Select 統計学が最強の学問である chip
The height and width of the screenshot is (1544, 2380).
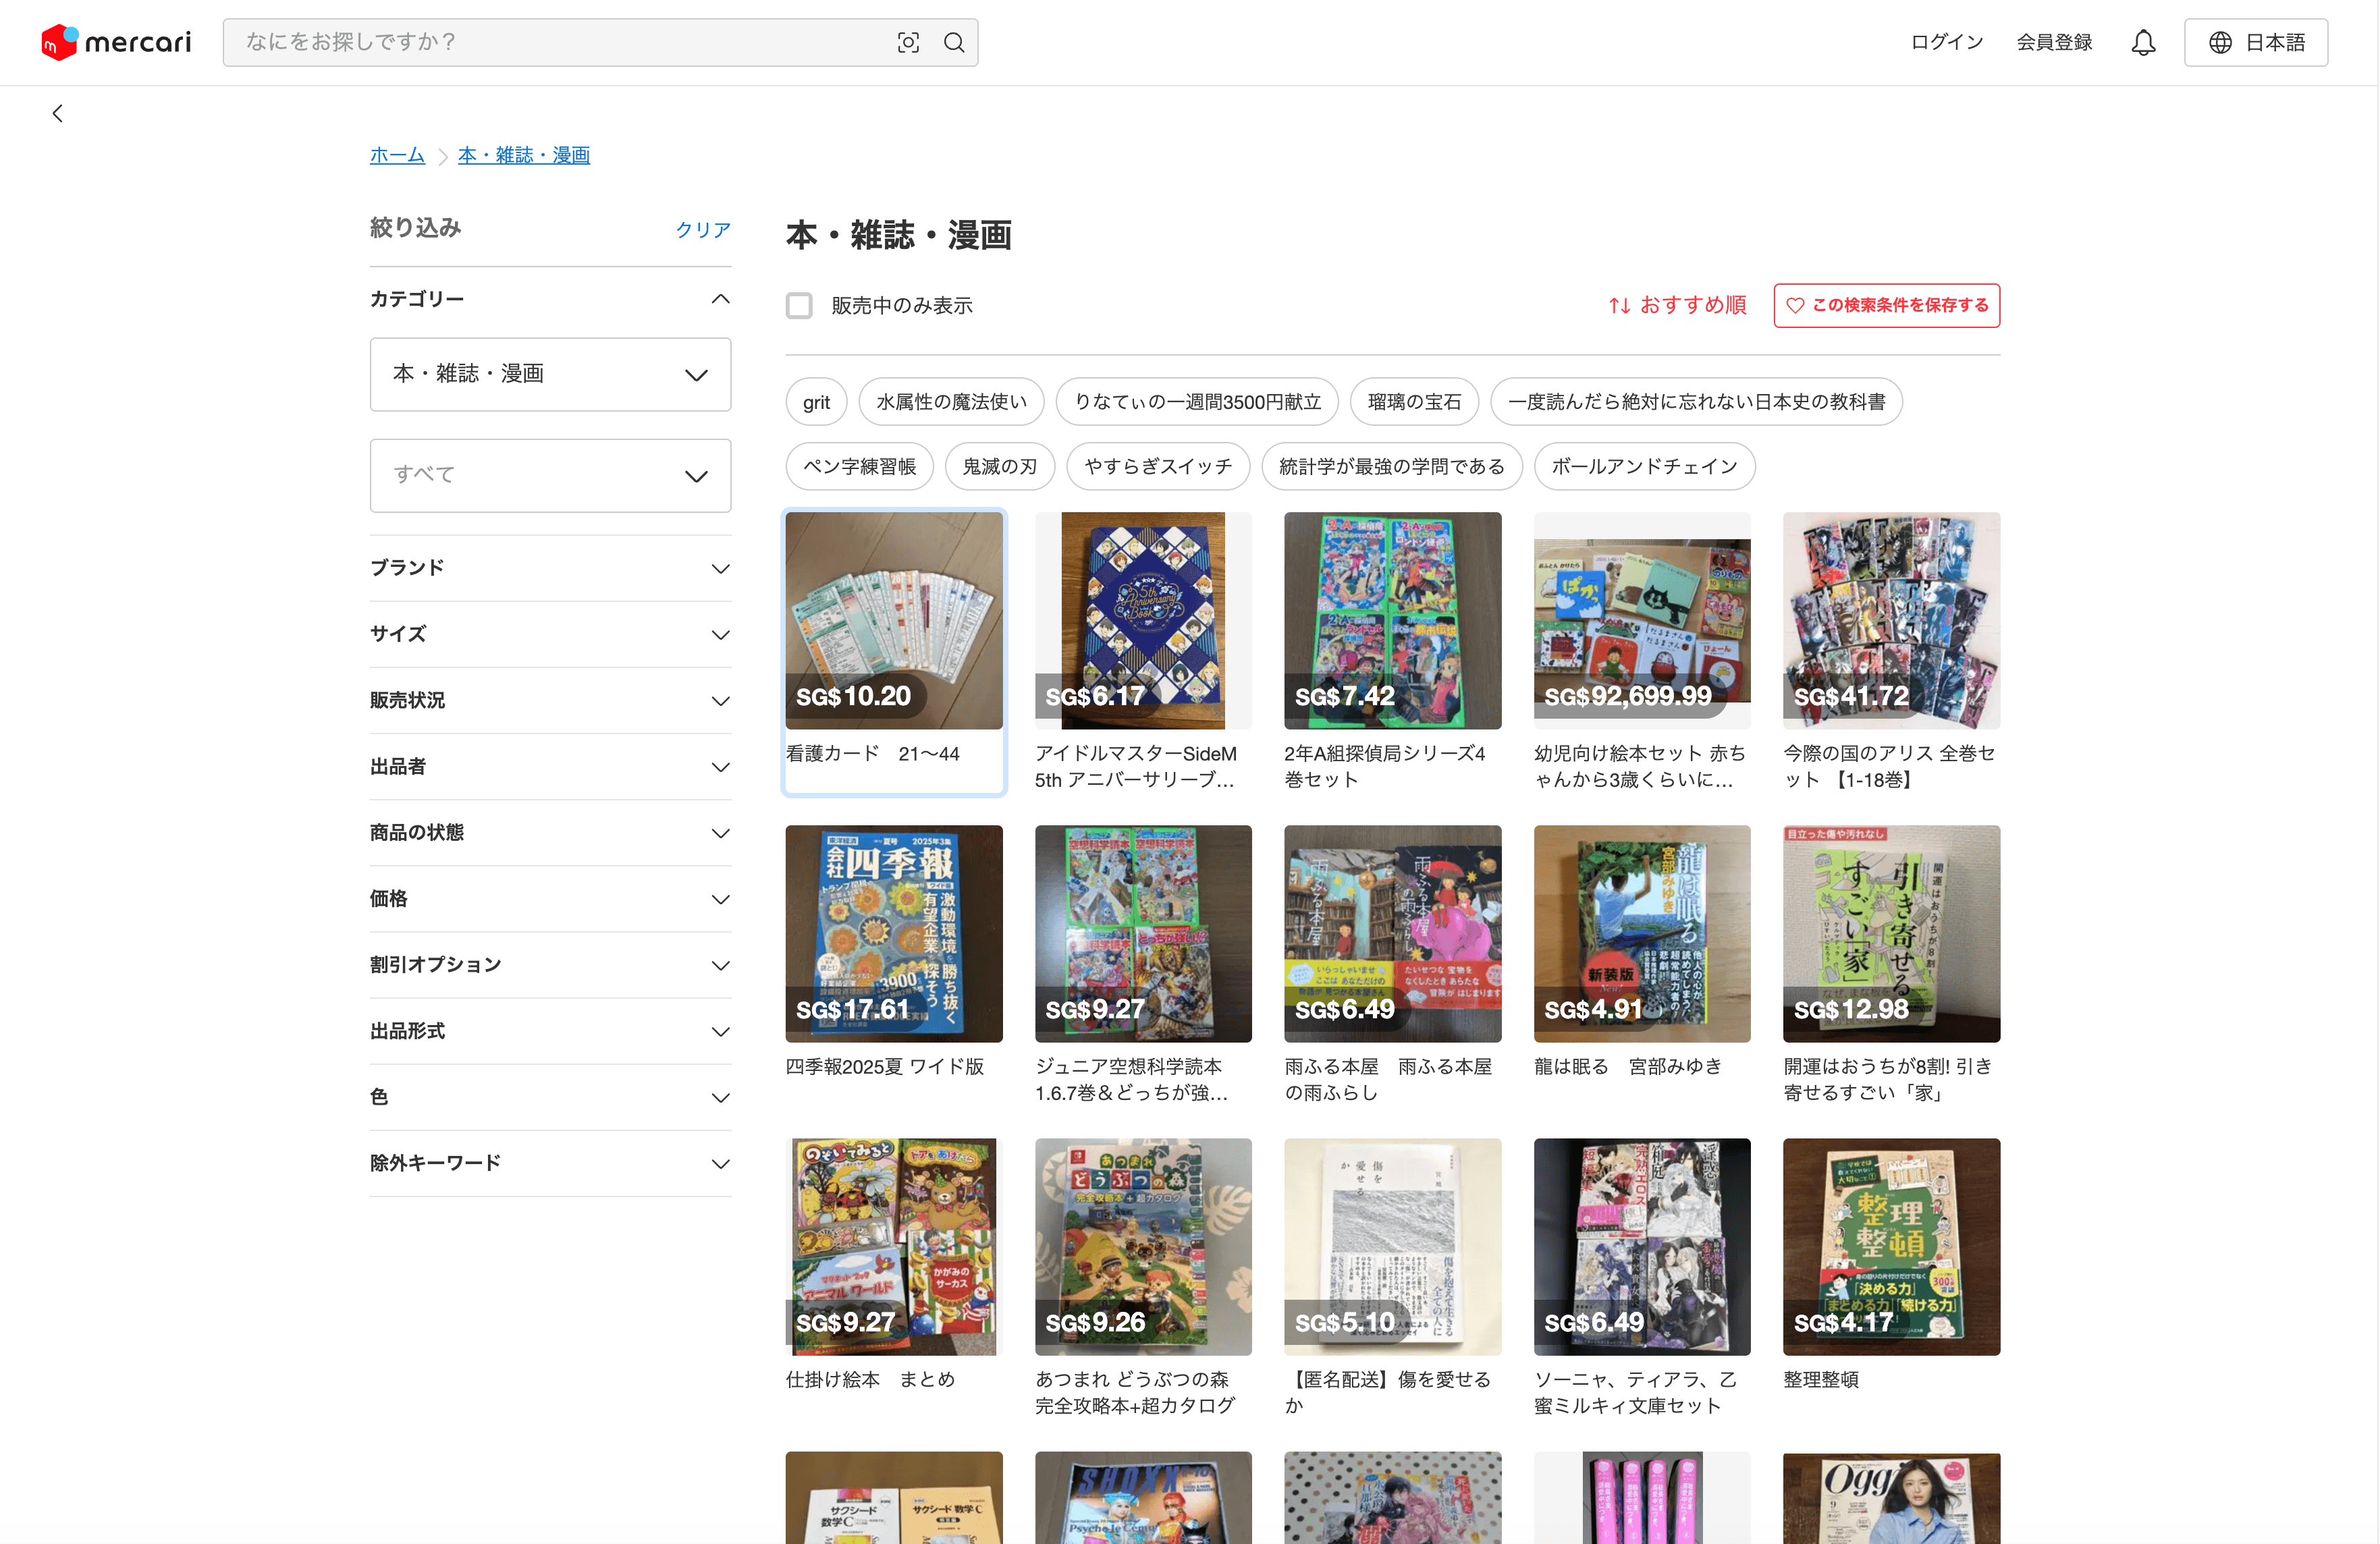click(1392, 466)
